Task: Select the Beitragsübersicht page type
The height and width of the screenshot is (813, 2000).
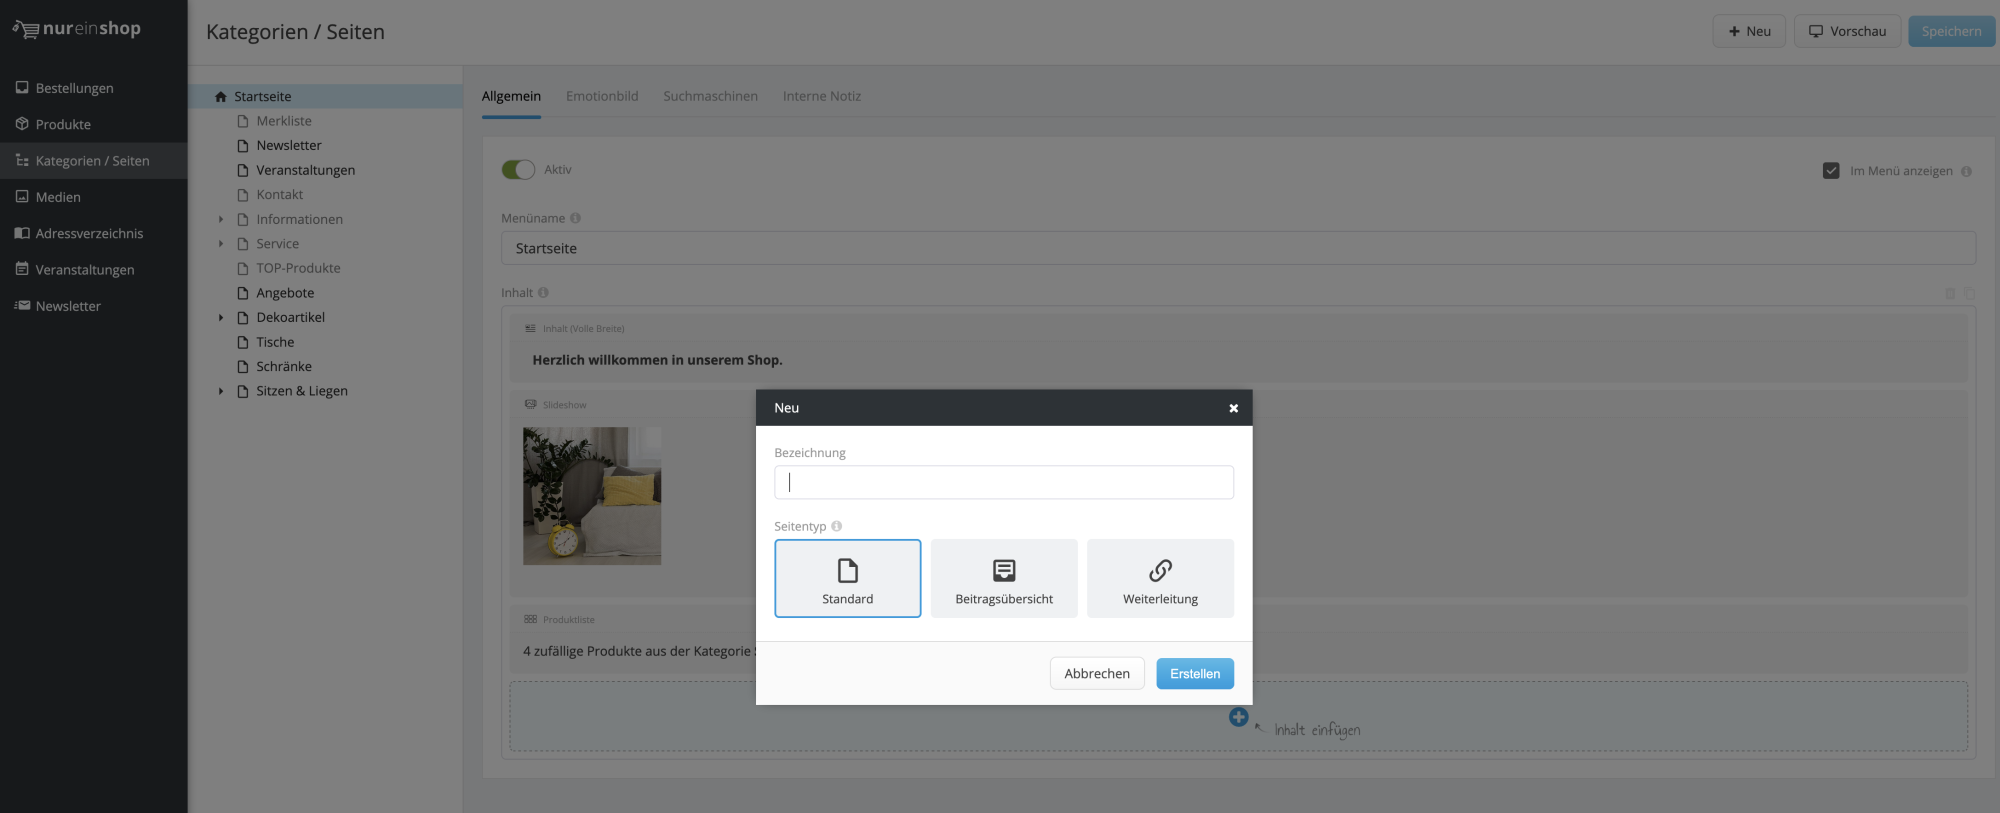Action: 1004,579
